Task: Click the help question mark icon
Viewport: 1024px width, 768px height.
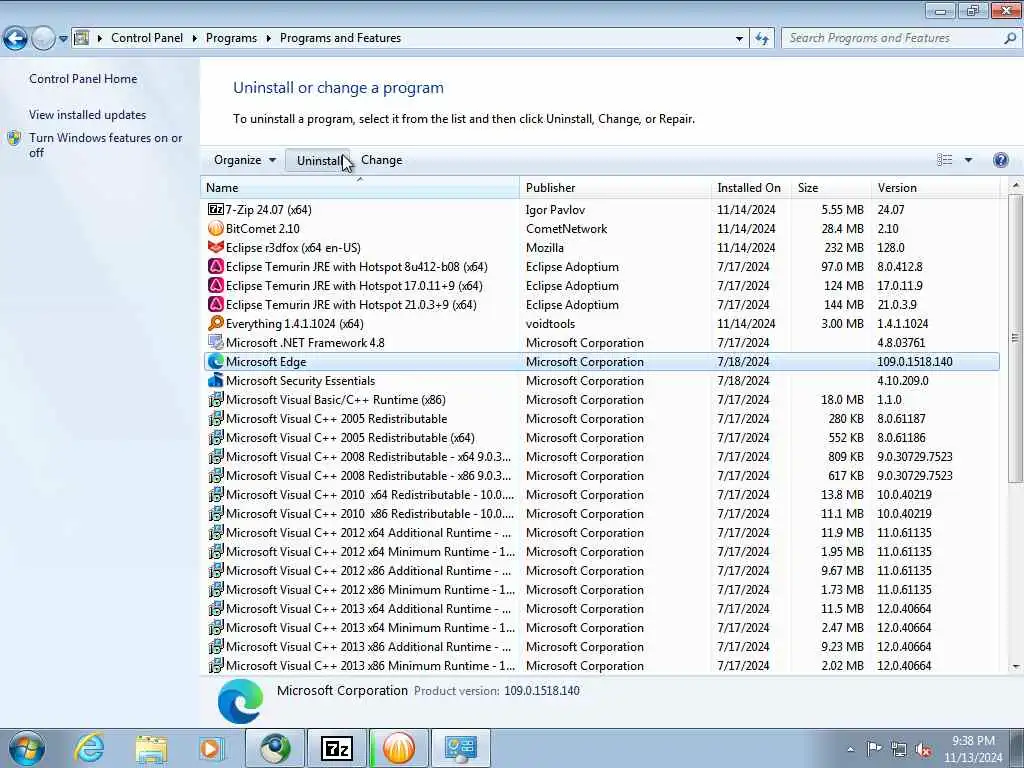Action: [x=1000, y=160]
